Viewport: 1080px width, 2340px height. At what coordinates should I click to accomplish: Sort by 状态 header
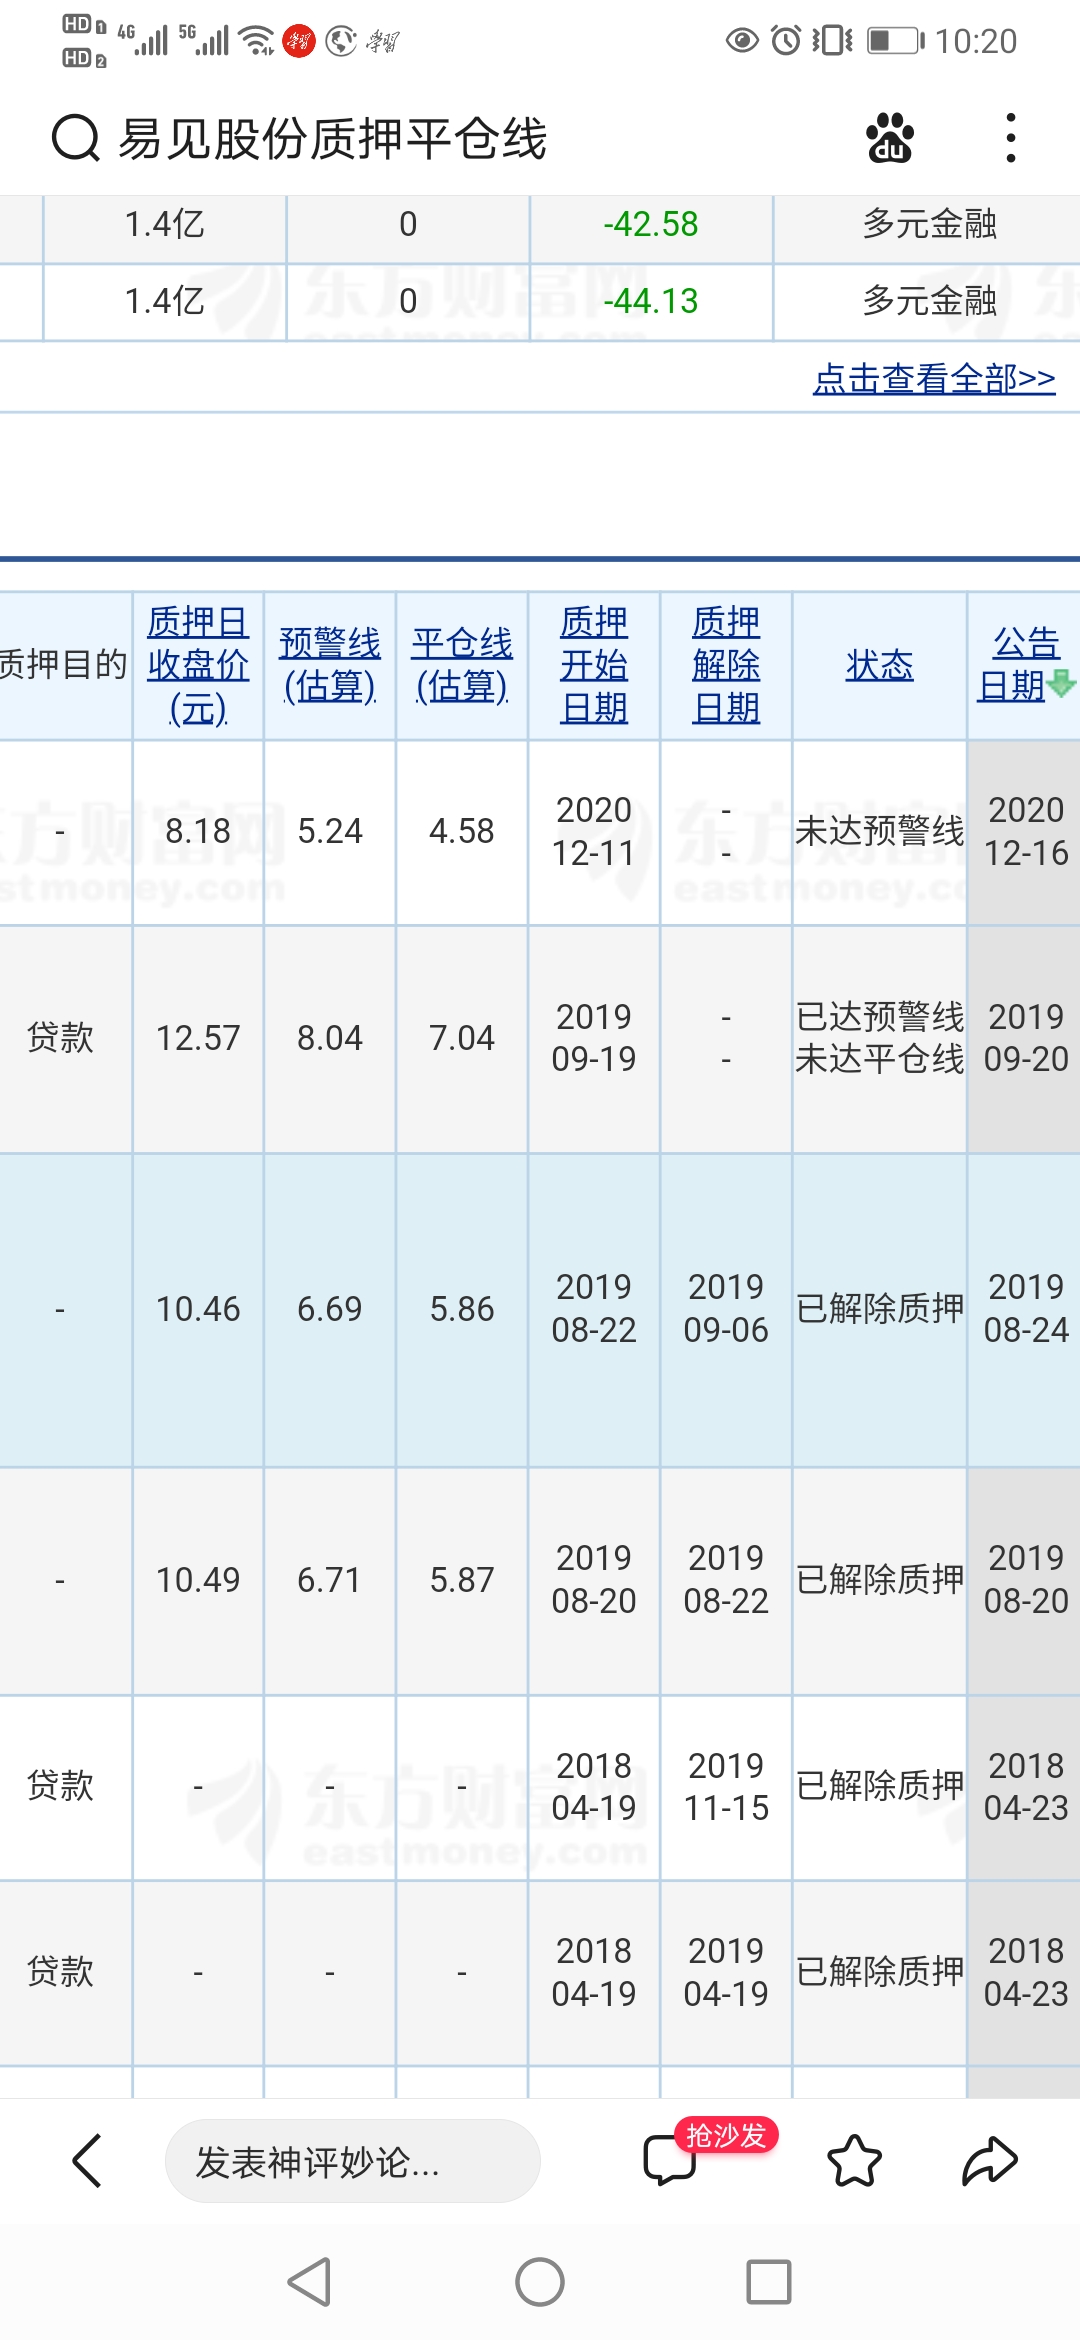[x=880, y=665]
